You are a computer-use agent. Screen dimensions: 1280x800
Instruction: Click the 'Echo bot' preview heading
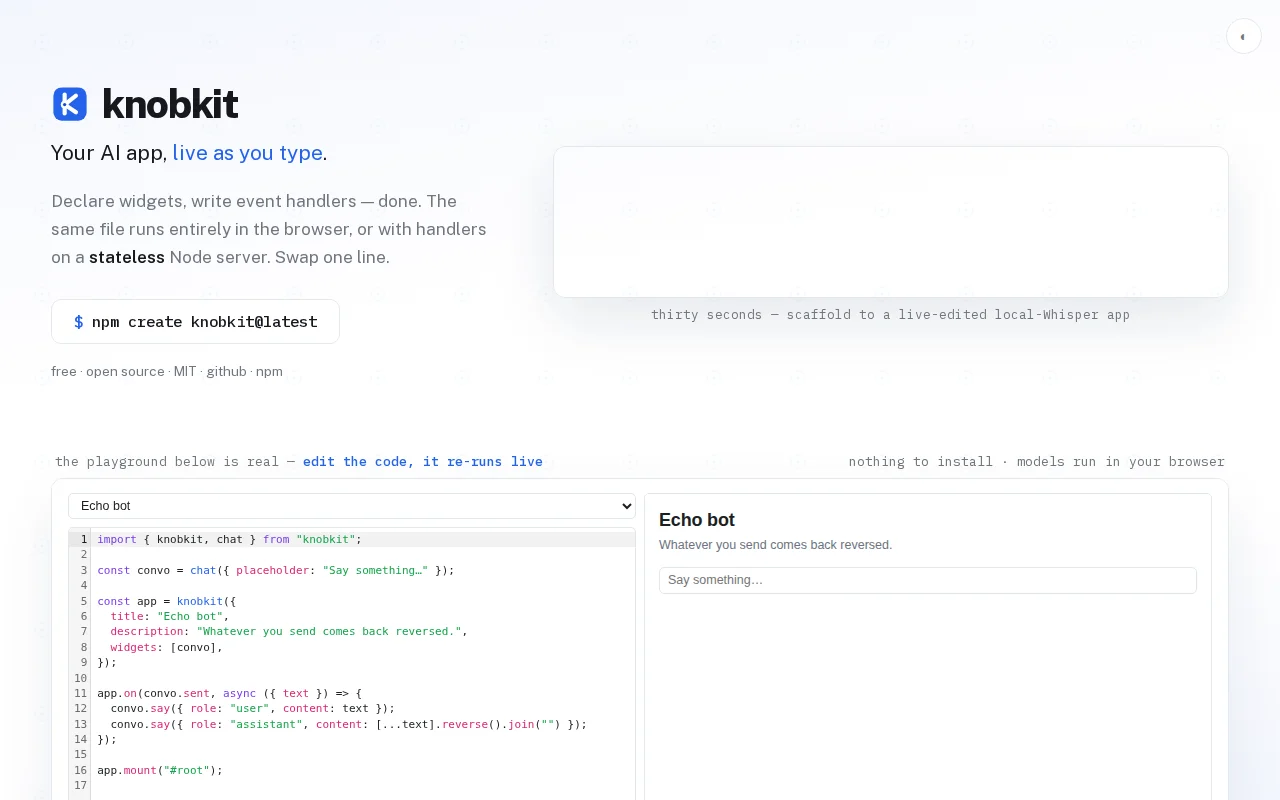pyautogui.click(x=697, y=520)
